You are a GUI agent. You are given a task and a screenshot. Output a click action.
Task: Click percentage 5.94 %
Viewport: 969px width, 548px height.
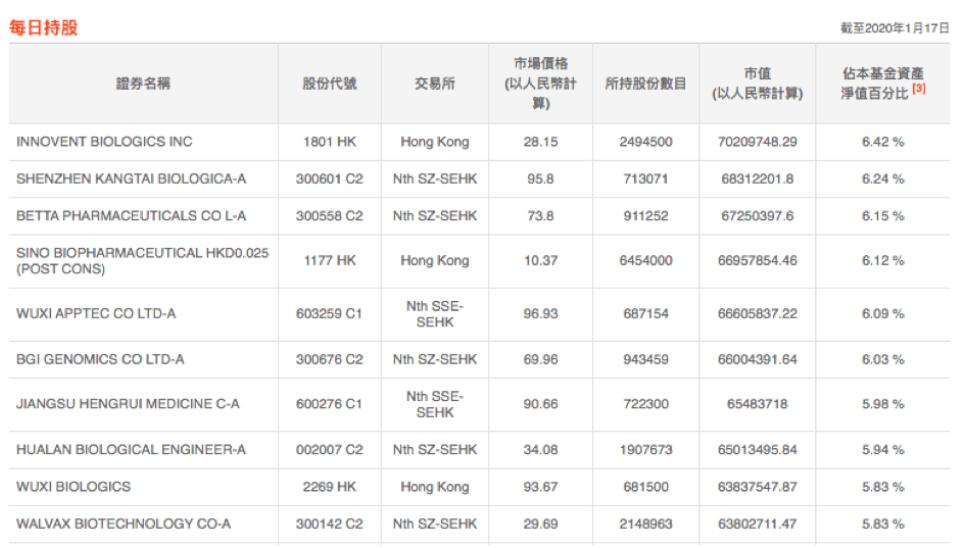(x=882, y=449)
